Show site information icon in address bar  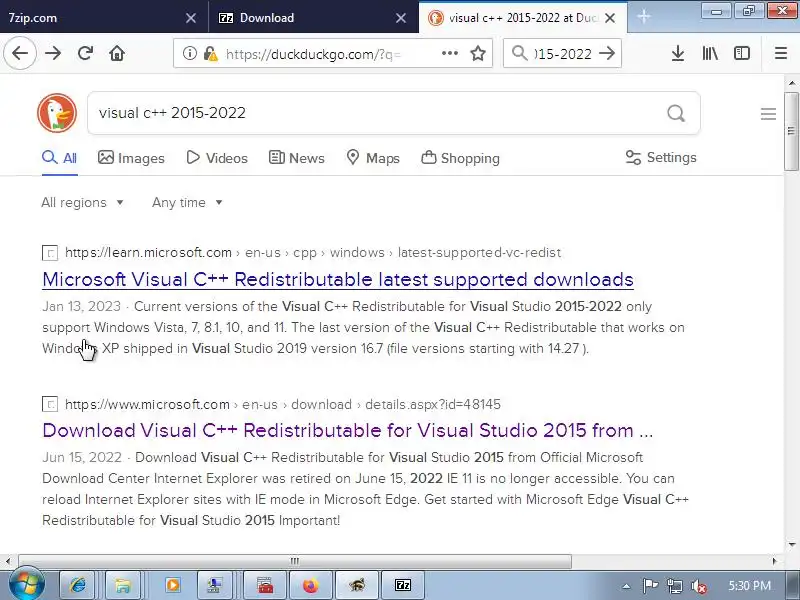pyautogui.click(x=190, y=53)
